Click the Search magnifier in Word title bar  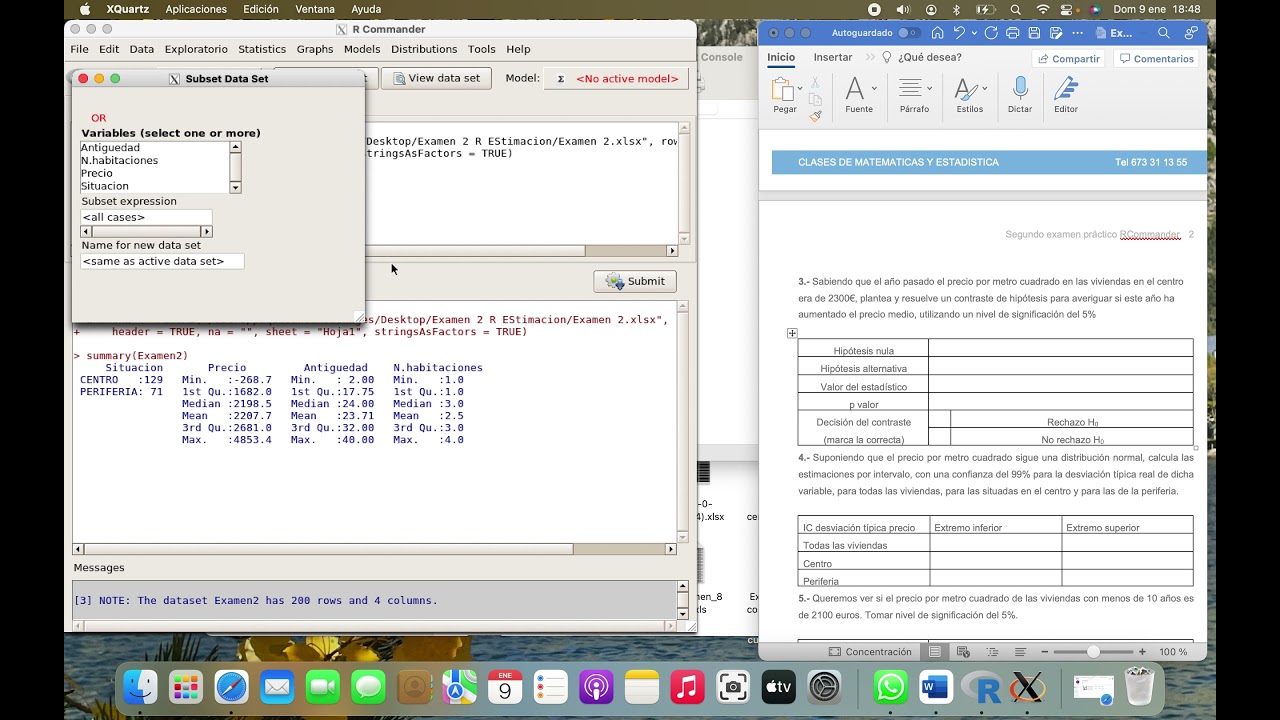point(1163,33)
